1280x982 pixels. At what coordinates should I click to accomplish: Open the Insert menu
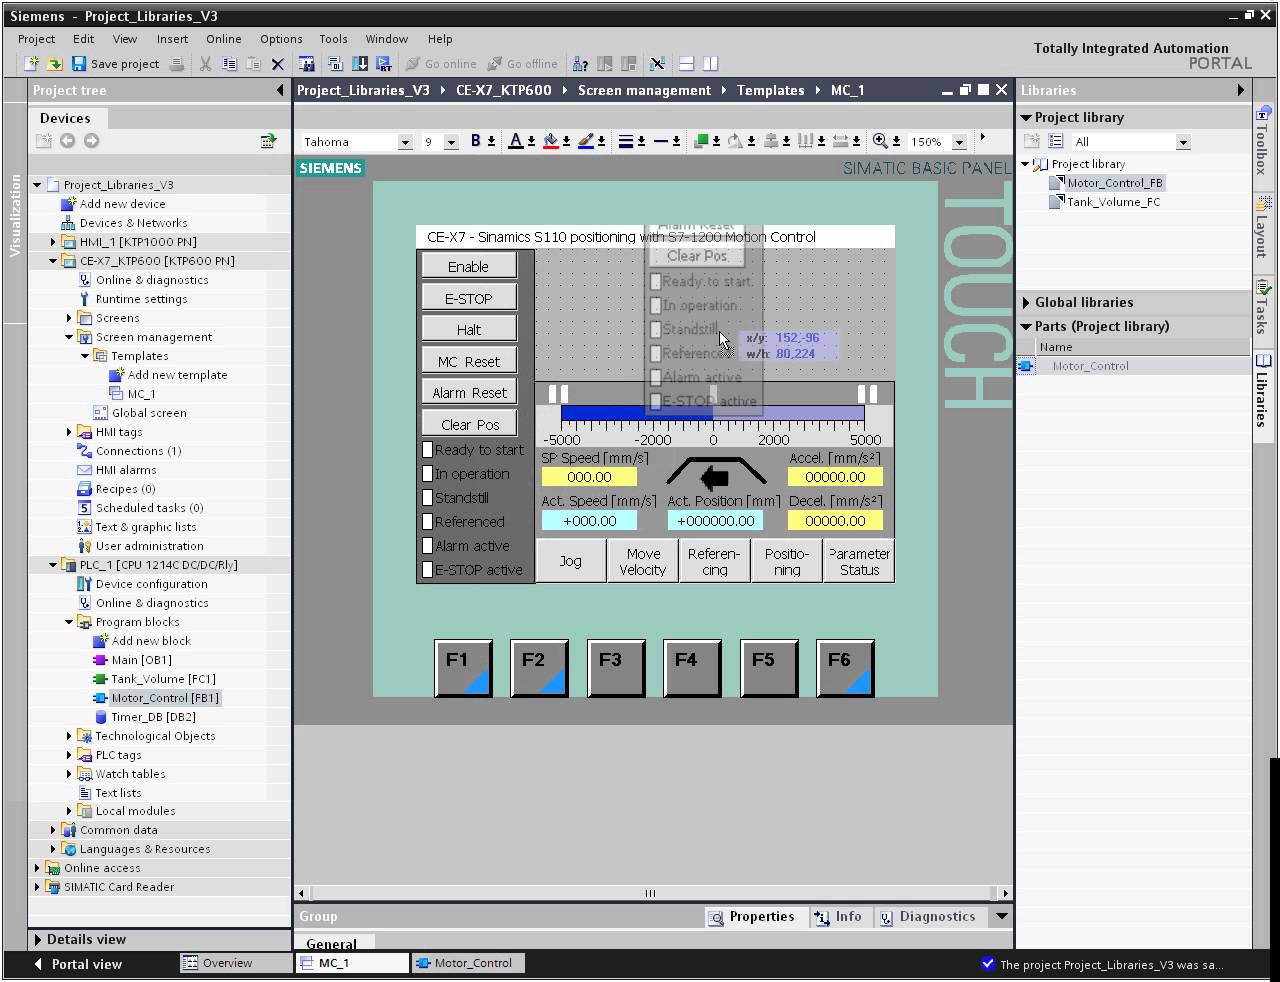click(172, 39)
